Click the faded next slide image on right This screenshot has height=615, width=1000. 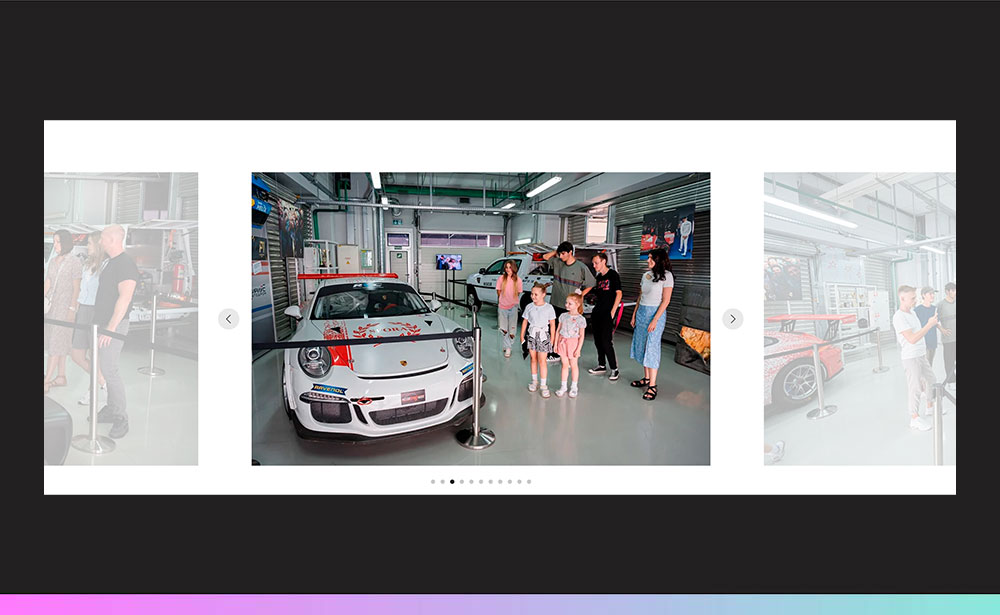859,318
